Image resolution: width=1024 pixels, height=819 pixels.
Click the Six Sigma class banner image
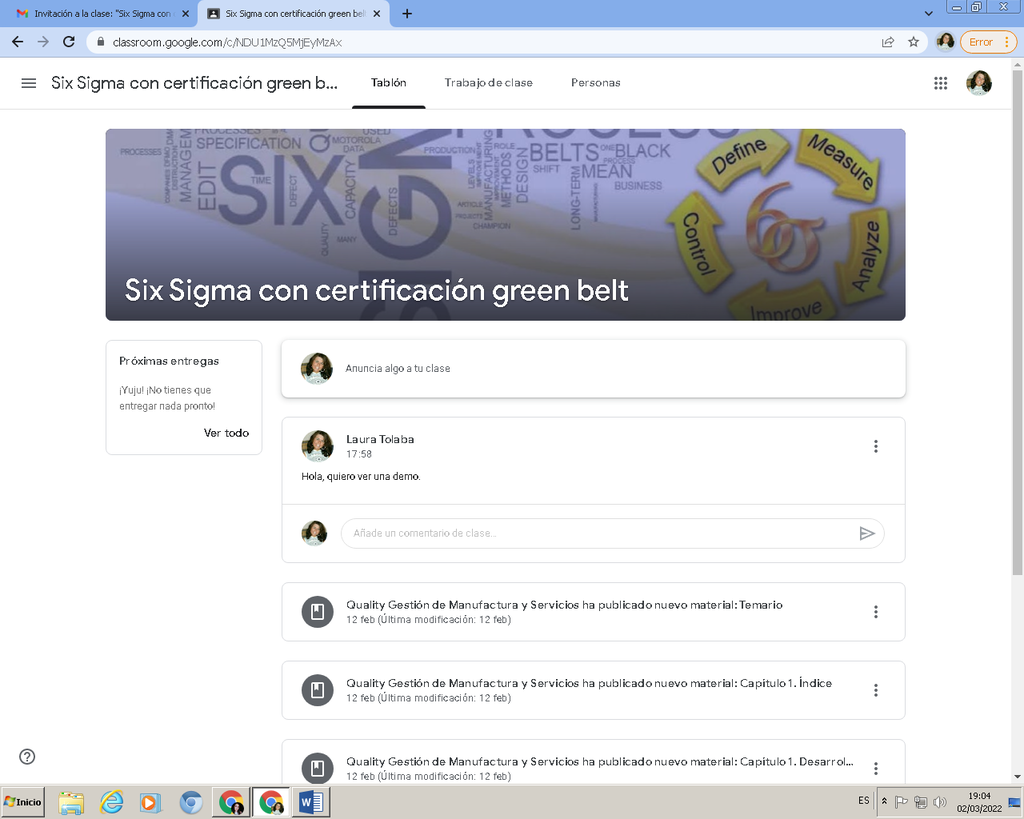pyautogui.click(x=505, y=225)
